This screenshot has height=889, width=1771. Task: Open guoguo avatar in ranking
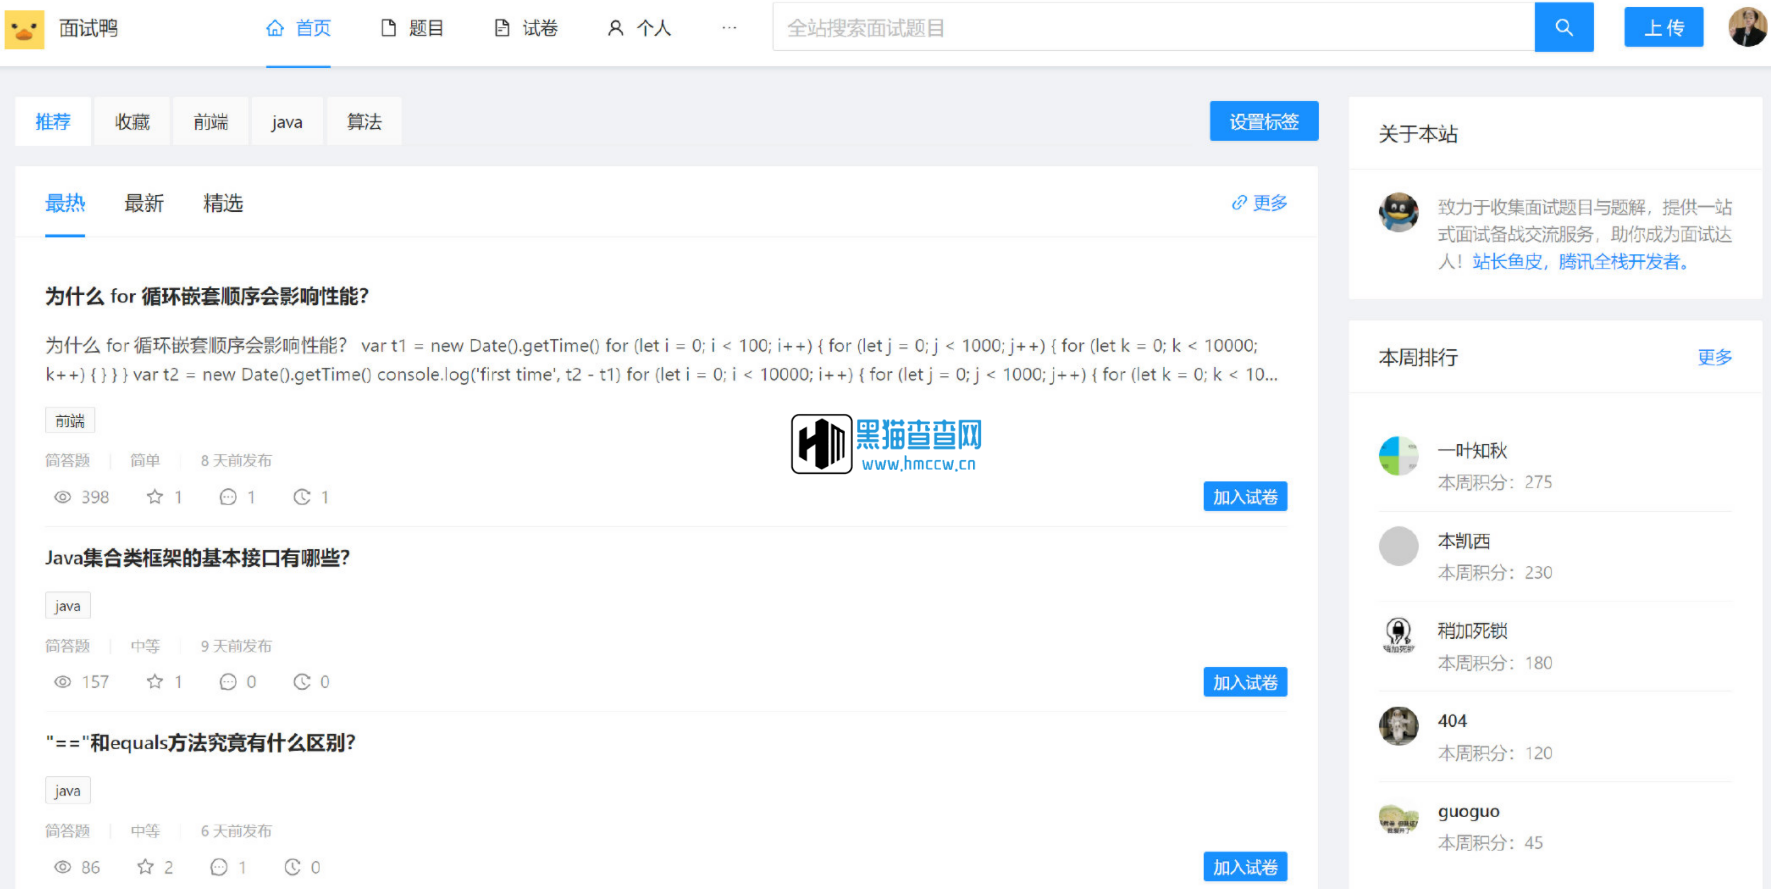click(x=1398, y=817)
